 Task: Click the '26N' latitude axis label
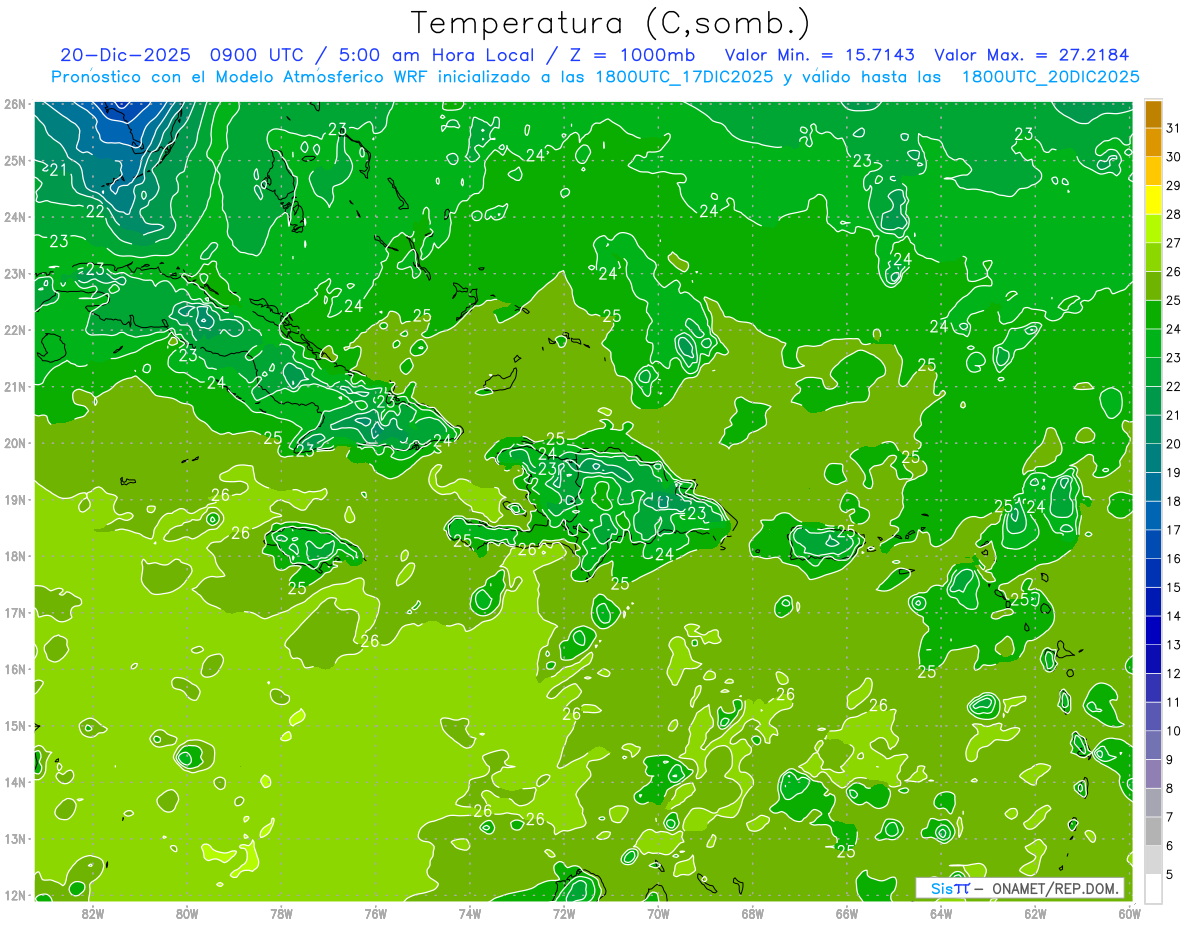15,104
